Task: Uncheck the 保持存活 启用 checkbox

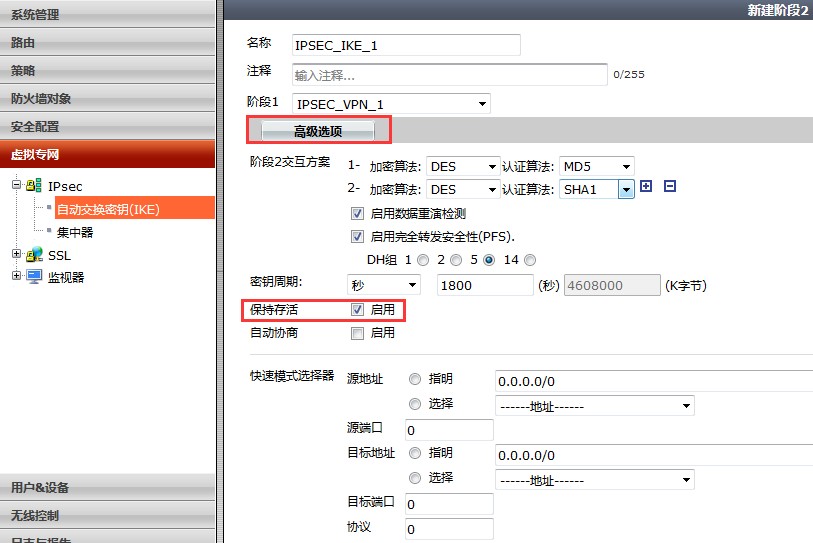Action: [x=357, y=310]
